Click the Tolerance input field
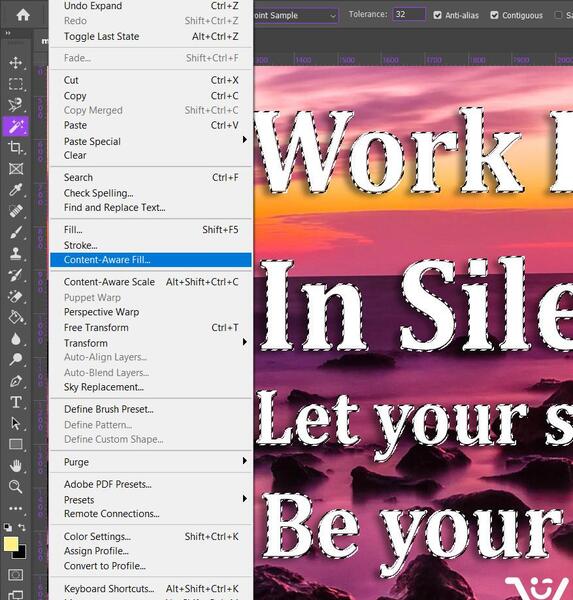The image size is (573, 600). (409, 15)
